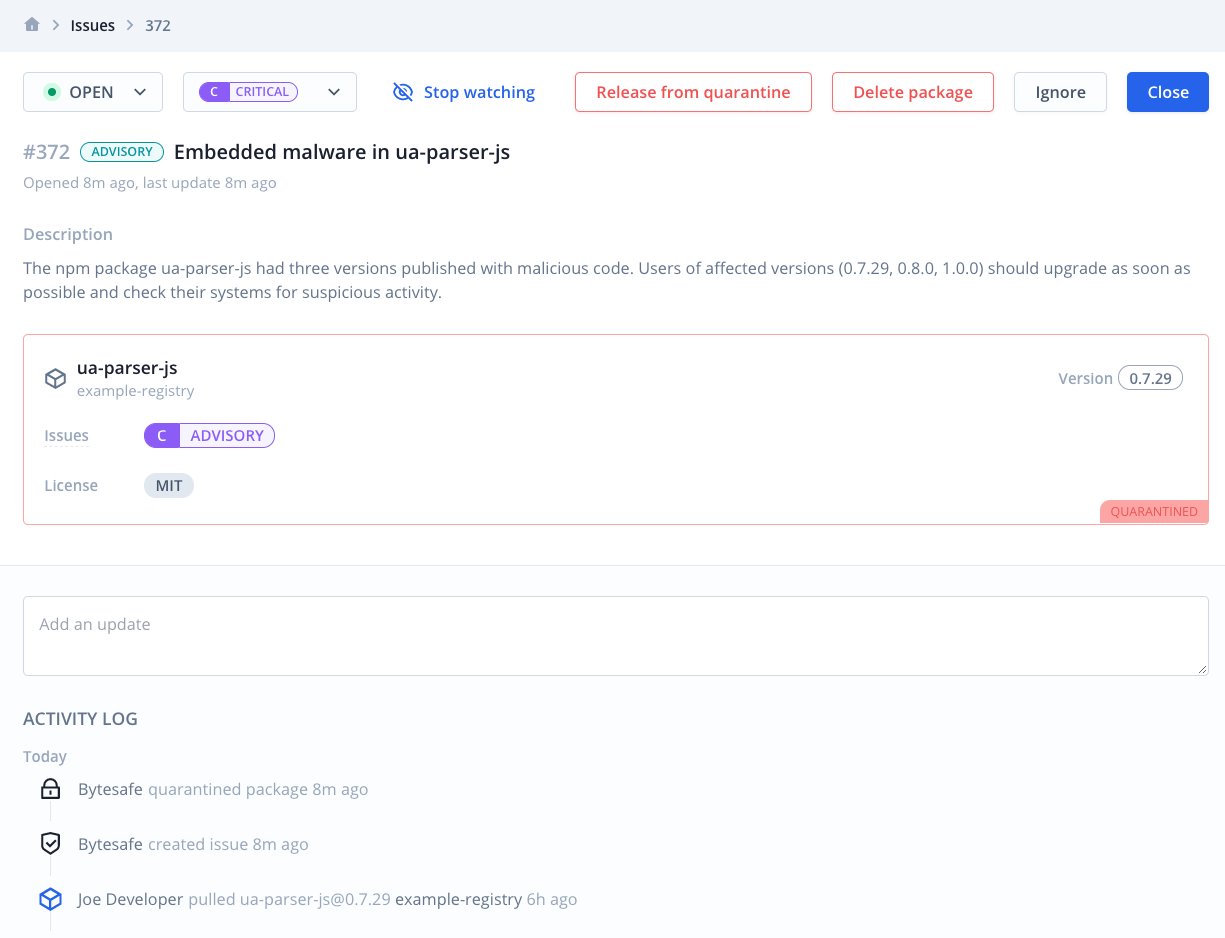
Task: Click the Add an update text area
Action: pos(615,635)
